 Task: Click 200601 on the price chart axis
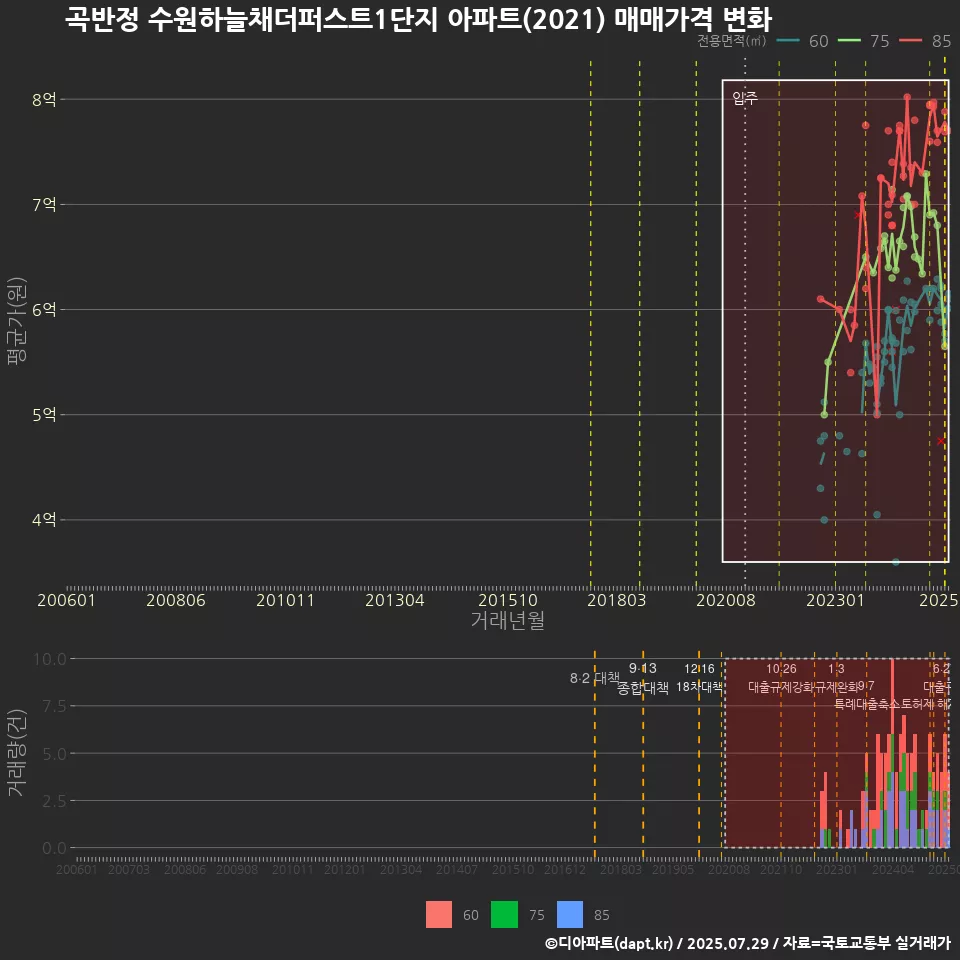click(x=67, y=600)
